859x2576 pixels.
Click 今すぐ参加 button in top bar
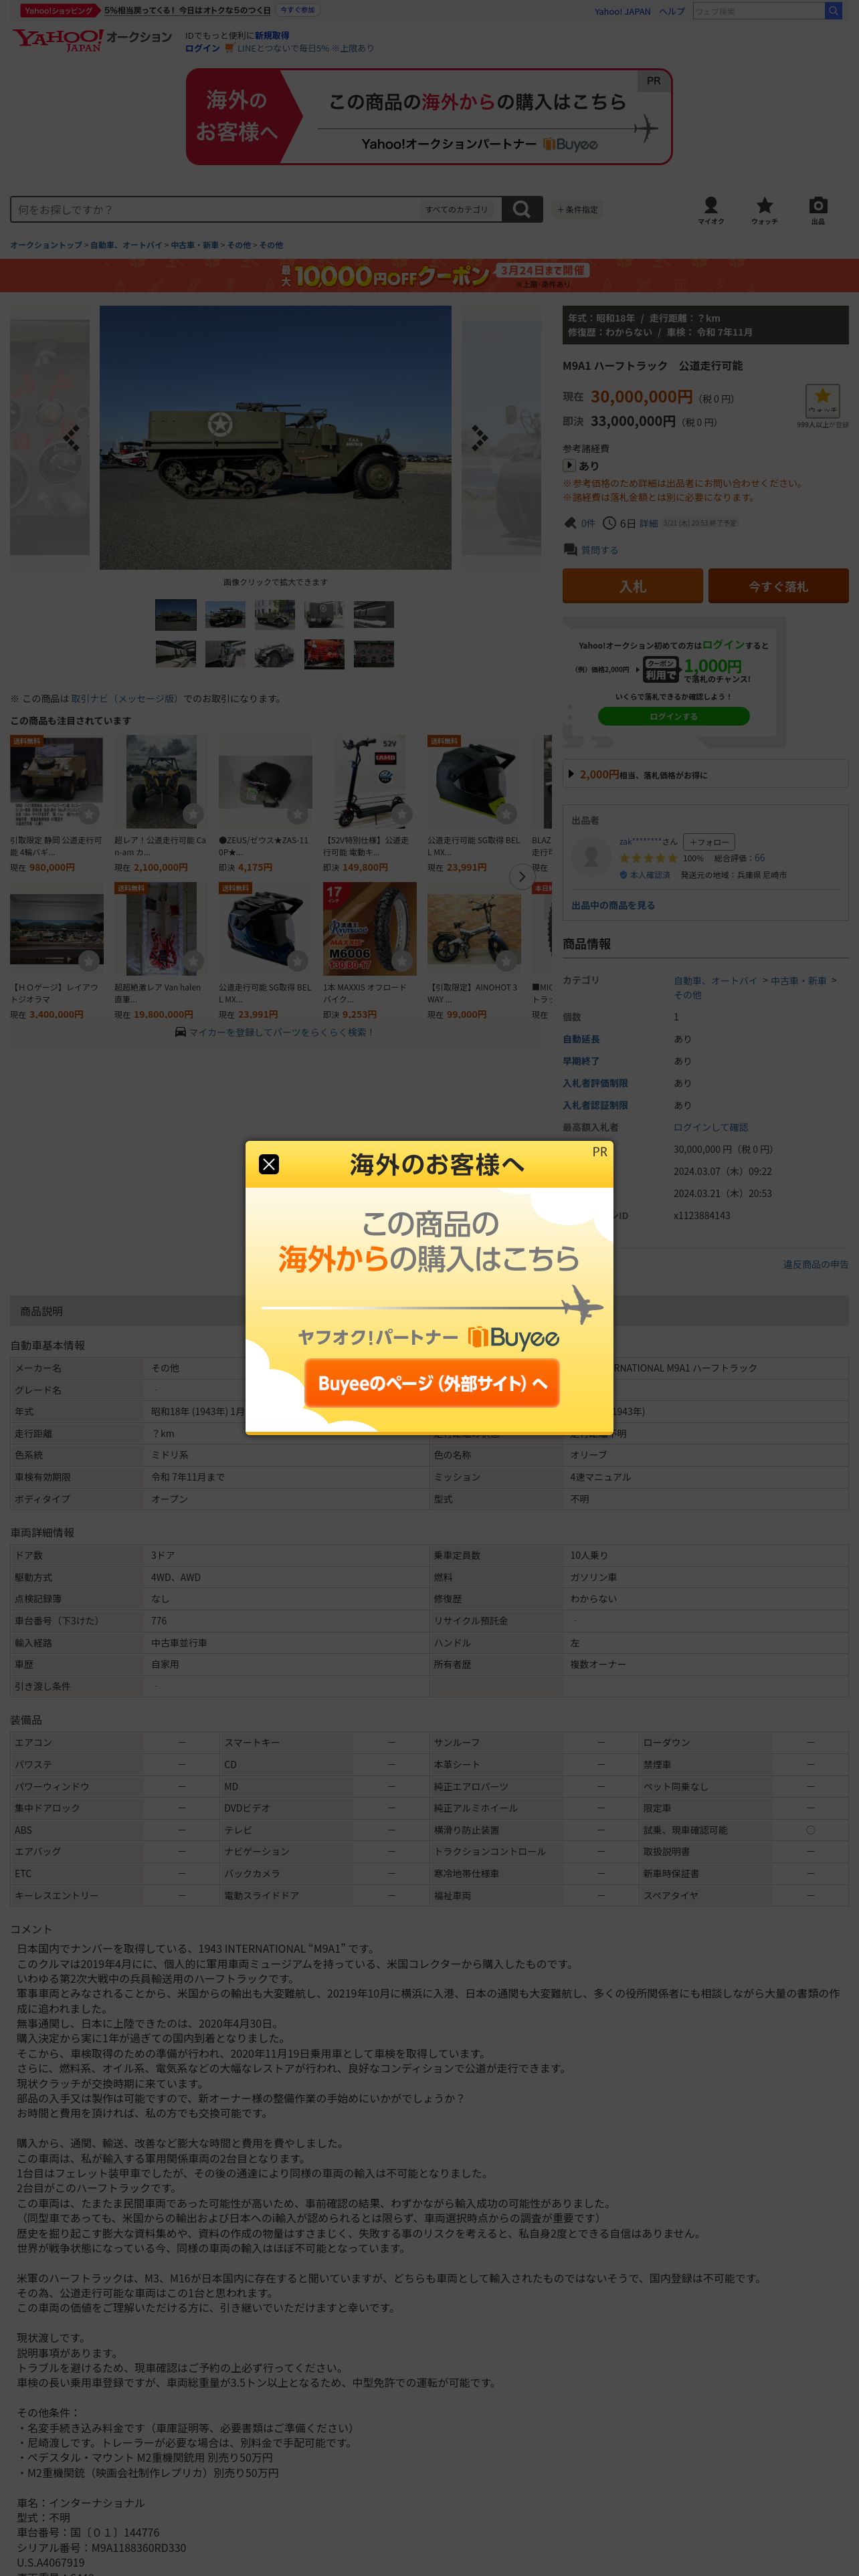click(x=297, y=10)
